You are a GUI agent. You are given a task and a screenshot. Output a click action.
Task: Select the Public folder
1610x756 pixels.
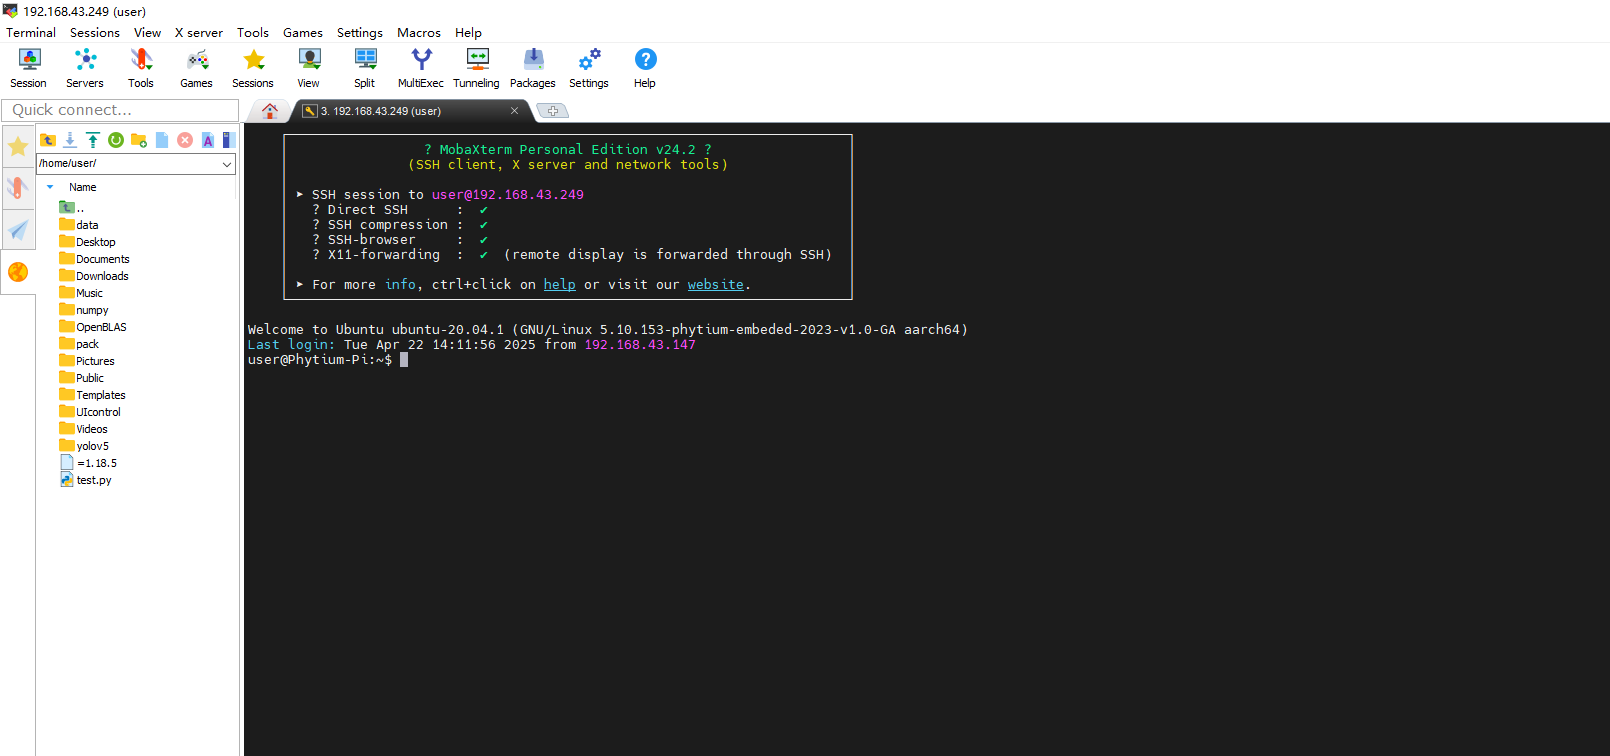click(81, 378)
